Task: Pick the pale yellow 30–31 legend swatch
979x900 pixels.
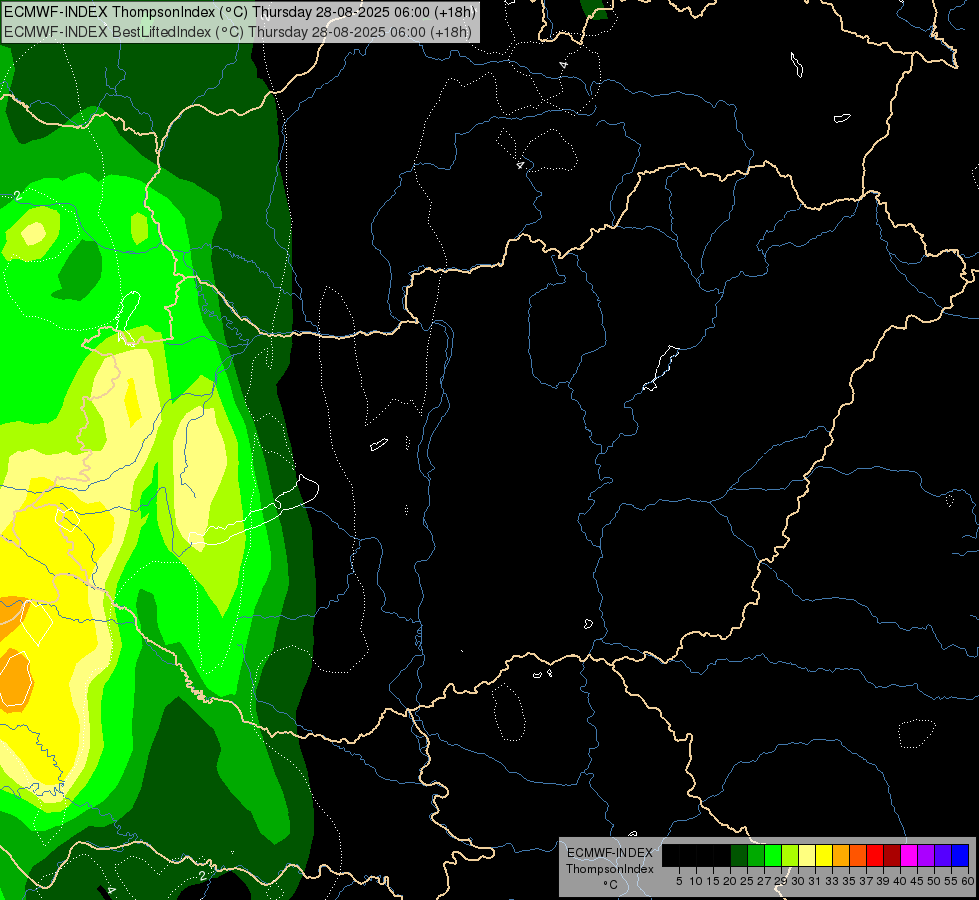Action: [x=807, y=855]
